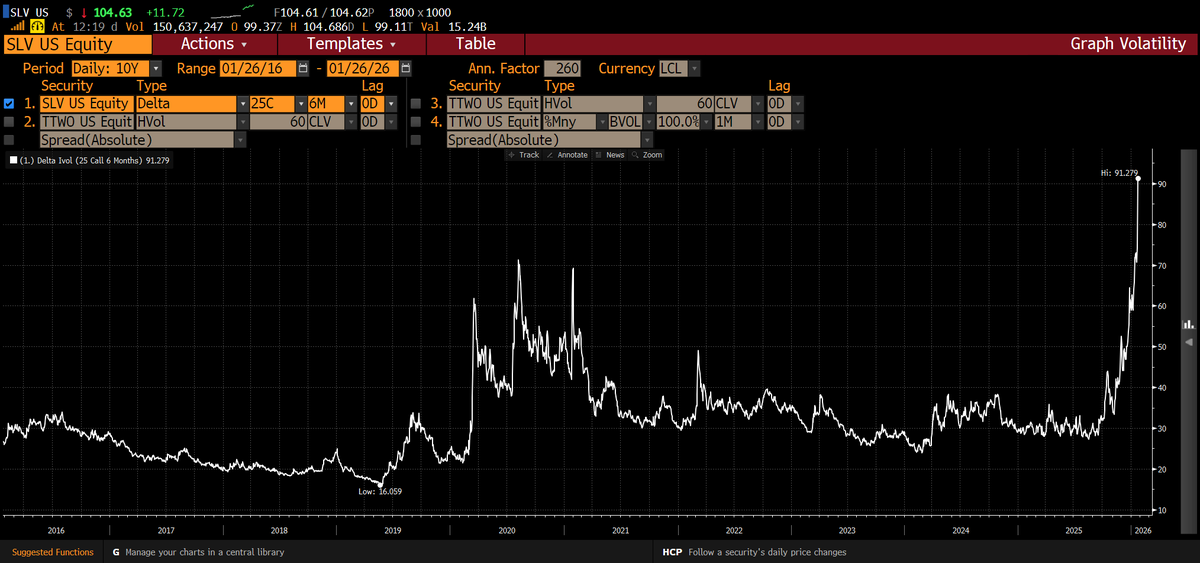
Task: Edit series 2 HVol days value 60
Action: pyautogui.click(x=278, y=121)
